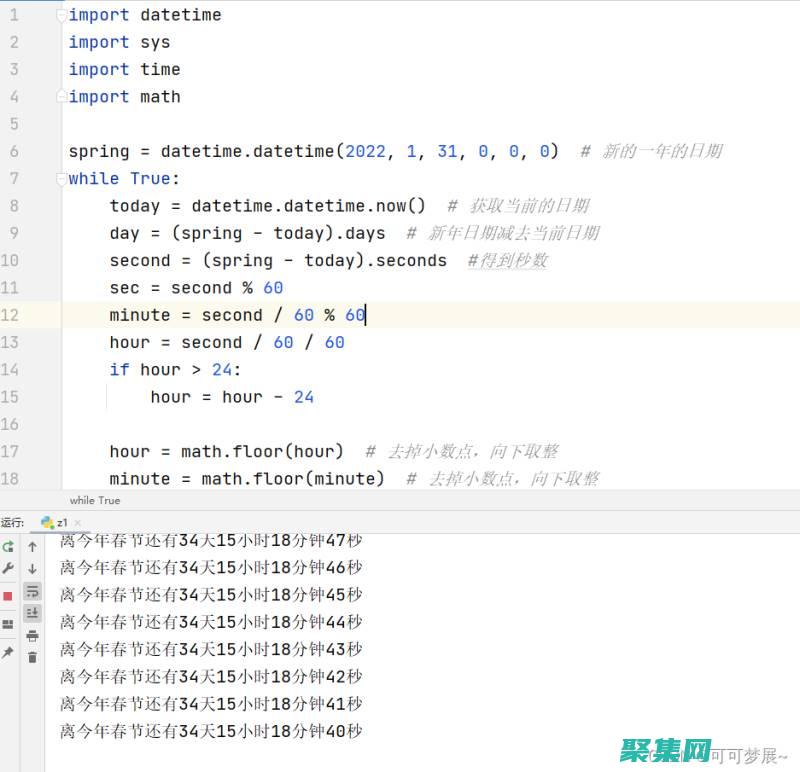Rerun the z1 script

(x=8, y=547)
